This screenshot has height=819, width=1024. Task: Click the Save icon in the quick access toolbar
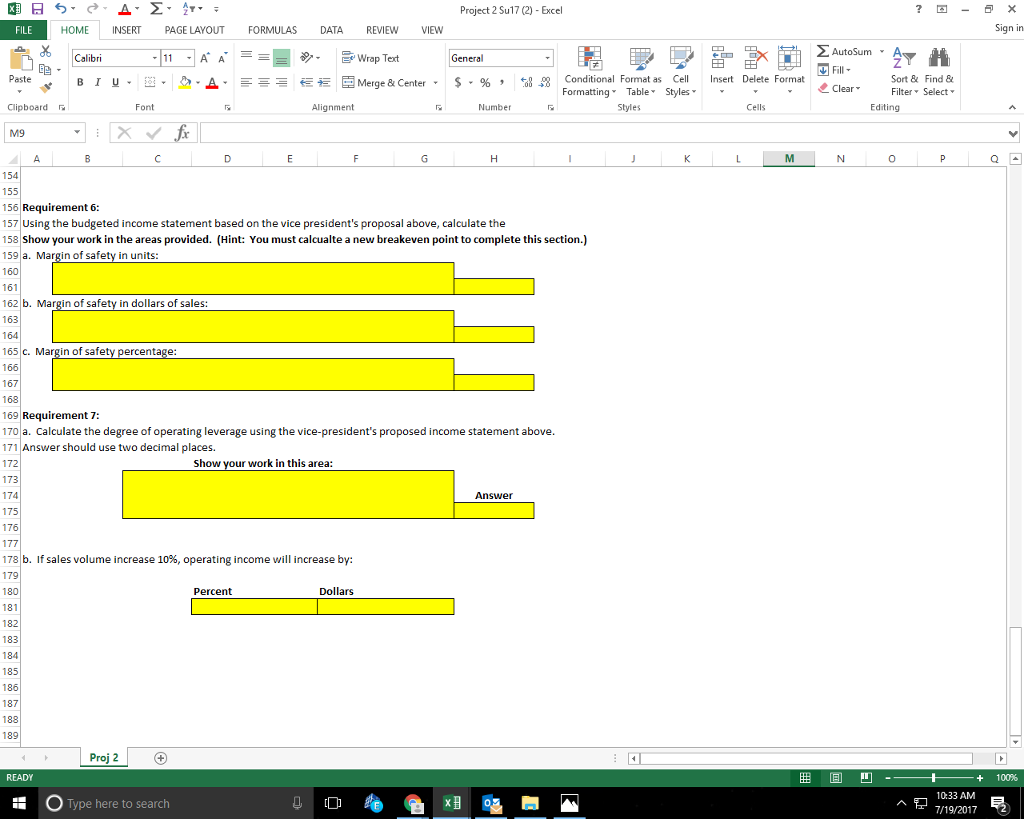pyautogui.click(x=37, y=9)
